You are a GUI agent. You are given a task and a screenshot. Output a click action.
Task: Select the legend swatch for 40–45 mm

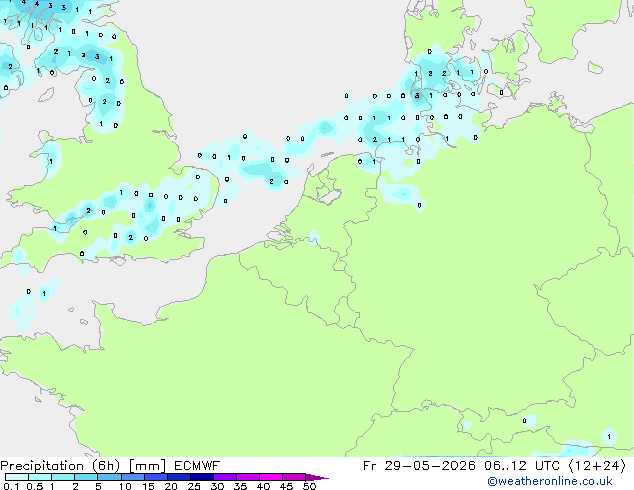pos(271,477)
